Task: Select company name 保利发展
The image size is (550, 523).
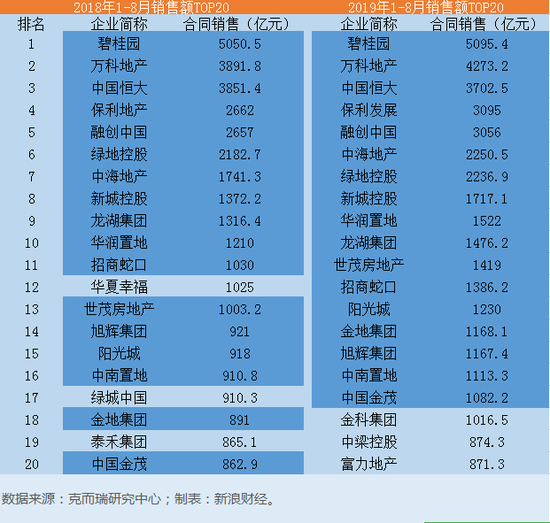Action: click(369, 110)
